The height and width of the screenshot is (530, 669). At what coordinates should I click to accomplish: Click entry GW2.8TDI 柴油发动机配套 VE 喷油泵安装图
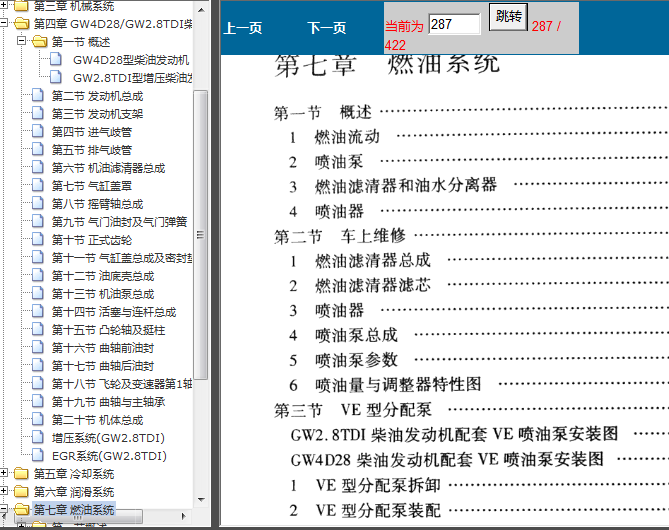[454, 434]
